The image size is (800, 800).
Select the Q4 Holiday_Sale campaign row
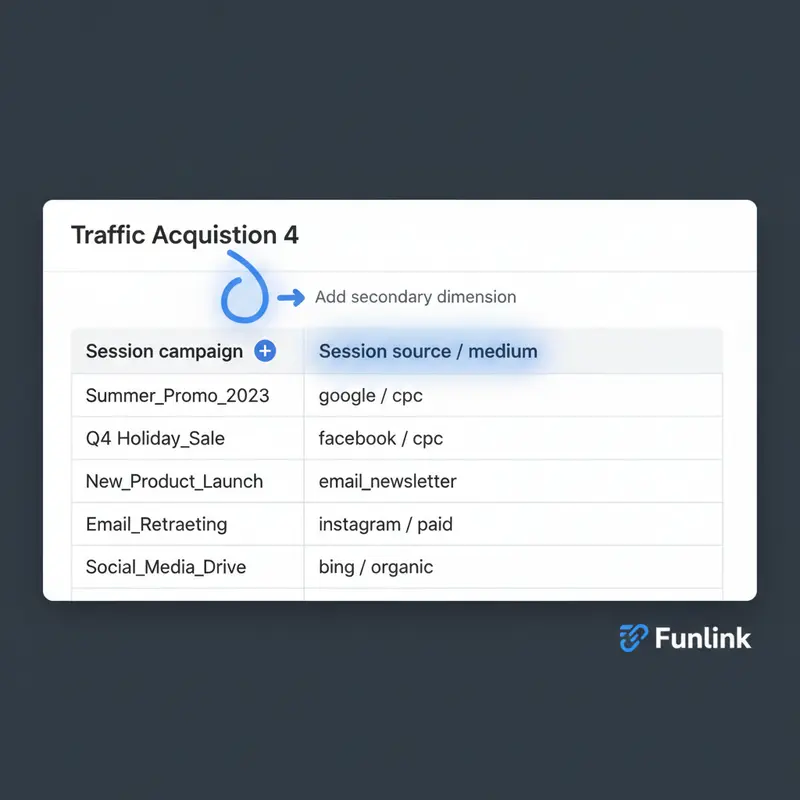point(155,438)
